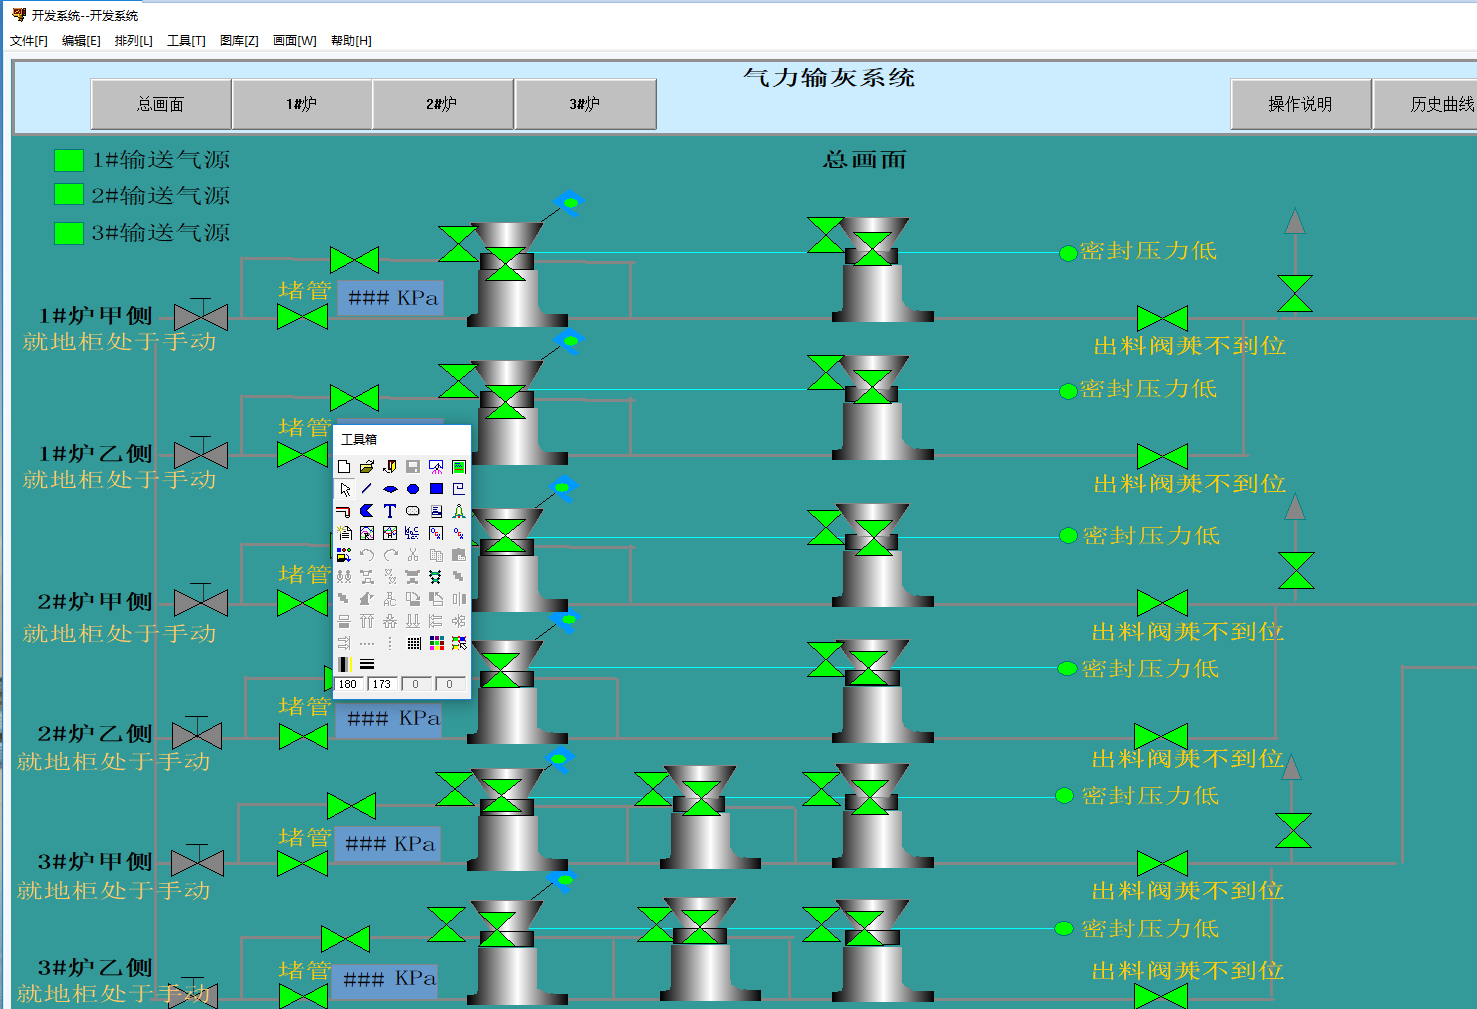
Task: Select the pointer selection tool in toolbox
Action: click(x=344, y=489)
